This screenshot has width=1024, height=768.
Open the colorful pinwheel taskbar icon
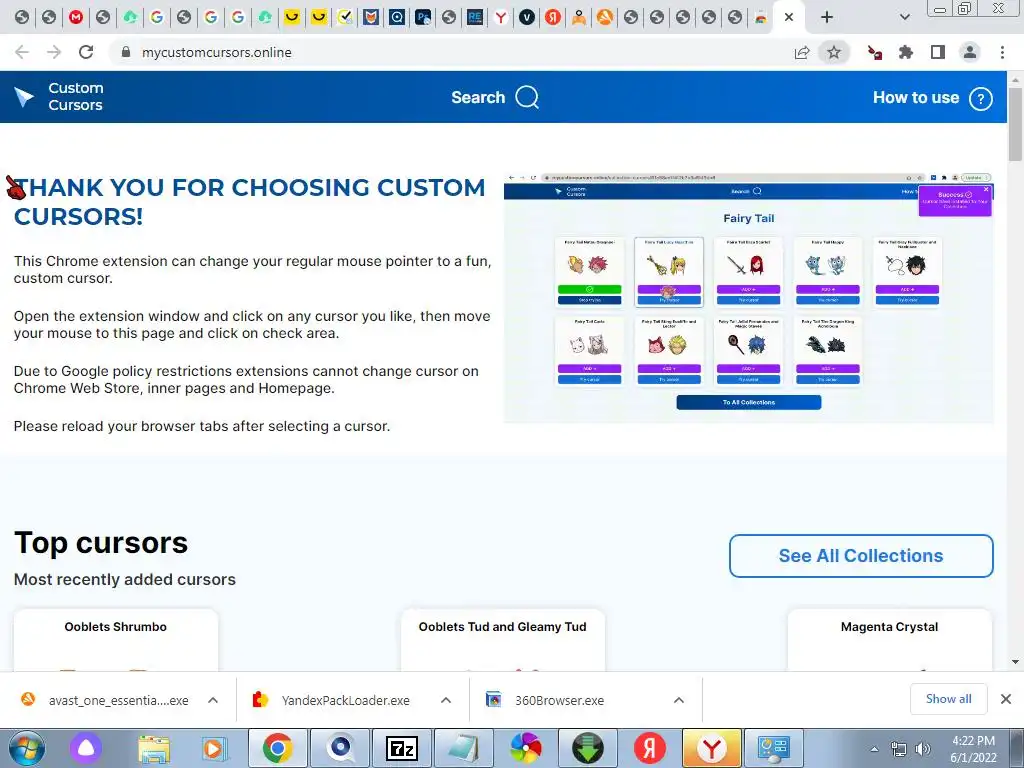pyautogui.click(x=526, y=748)
